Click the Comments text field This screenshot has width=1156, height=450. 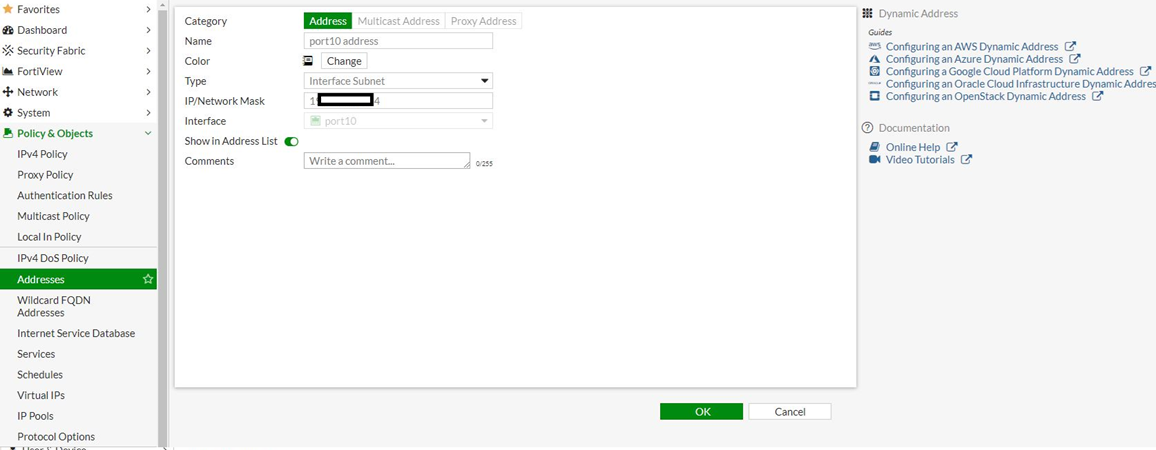[386, 161]
